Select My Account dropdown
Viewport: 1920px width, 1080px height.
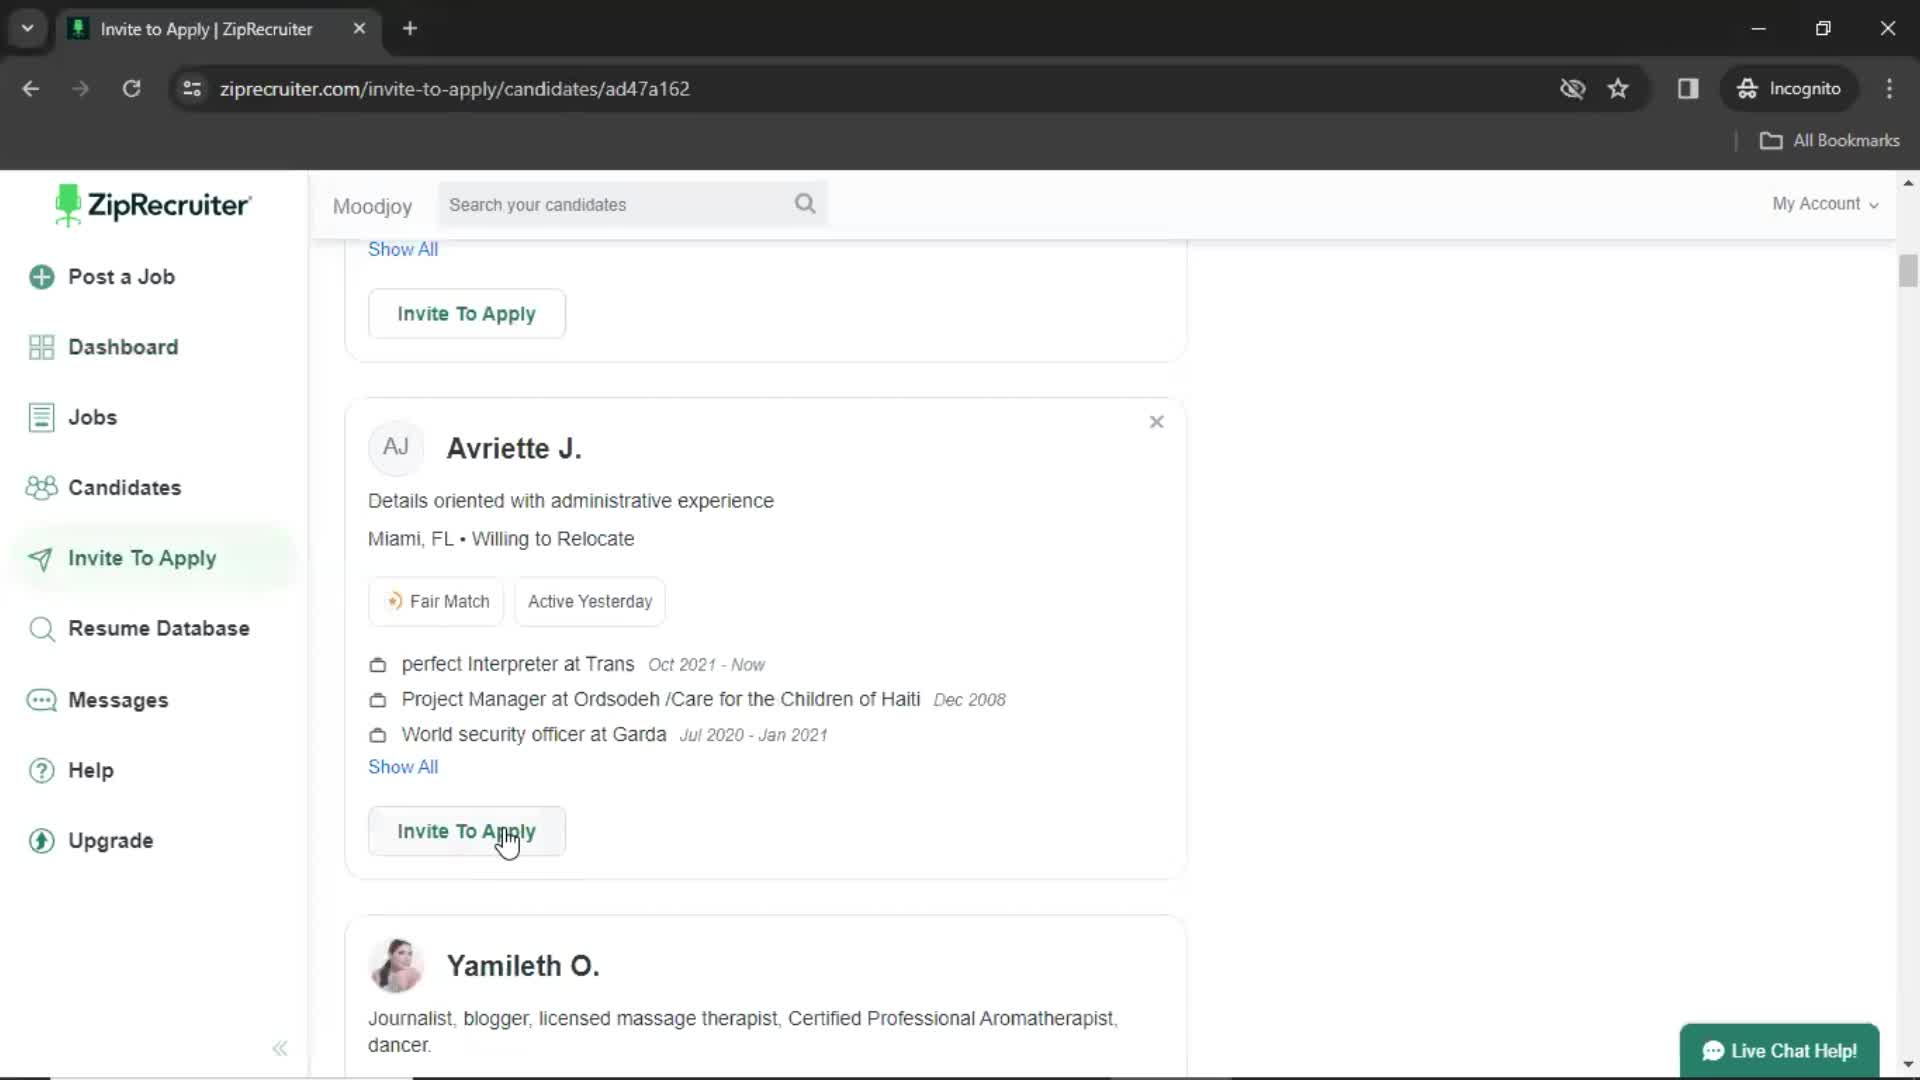point(1825,203)
